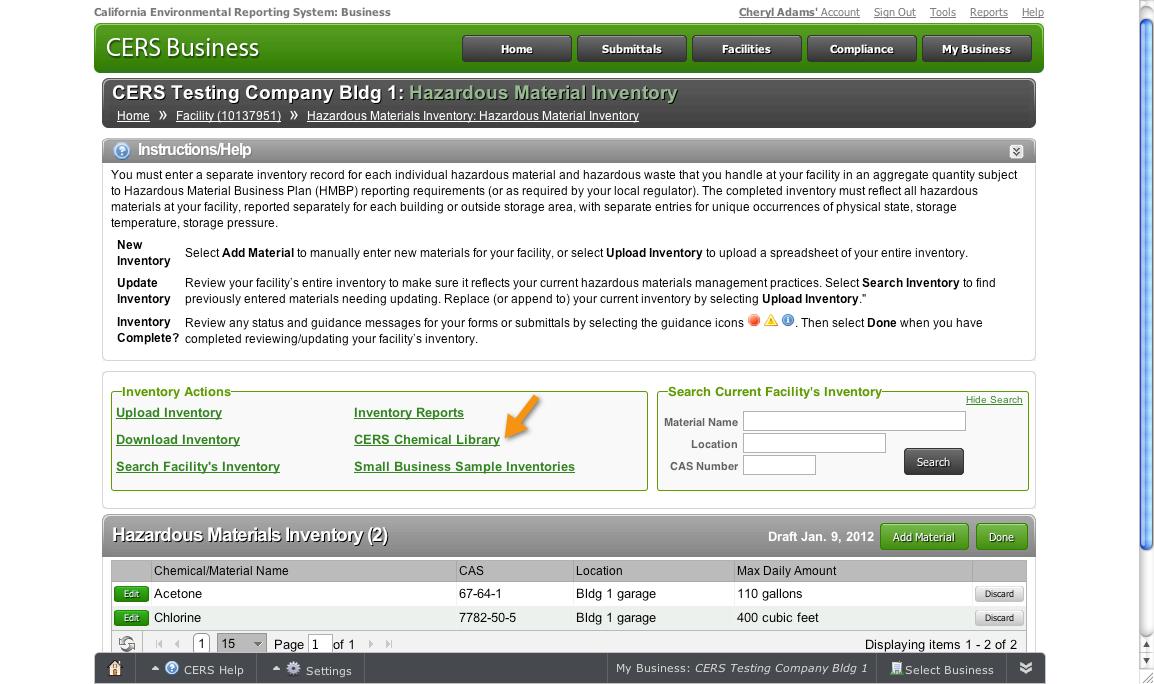The height and width of the screenshot is (684, 1154).
Task: Open the Facilities tab
Action: pos(746,49)
